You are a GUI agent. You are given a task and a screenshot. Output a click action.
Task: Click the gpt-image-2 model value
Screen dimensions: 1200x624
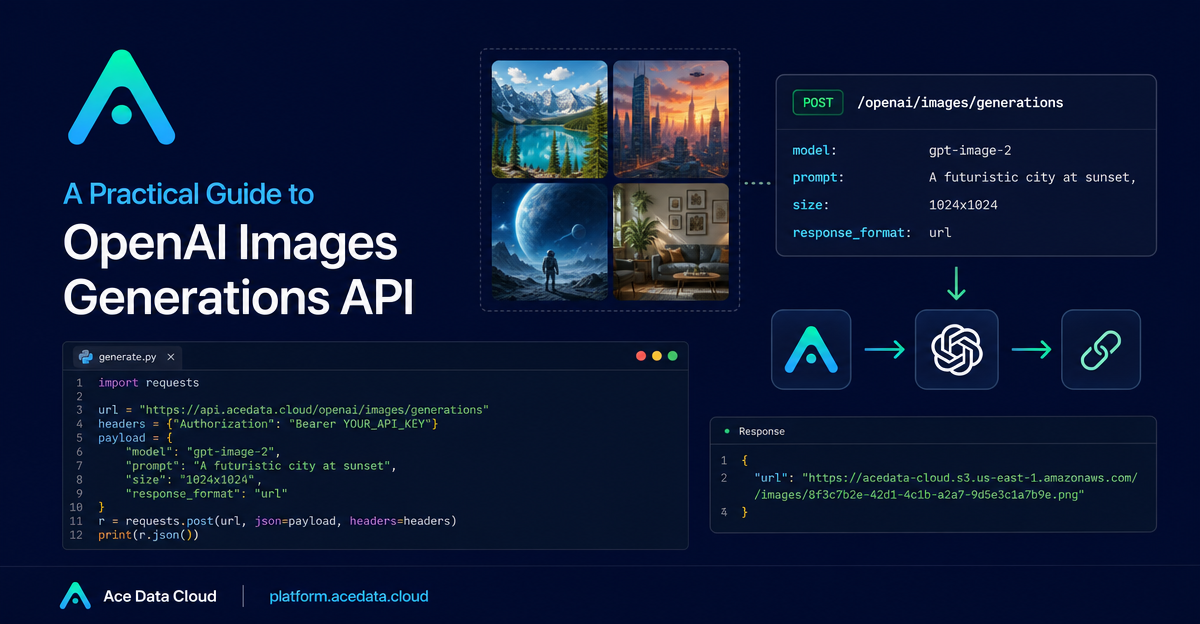(970, 150)
